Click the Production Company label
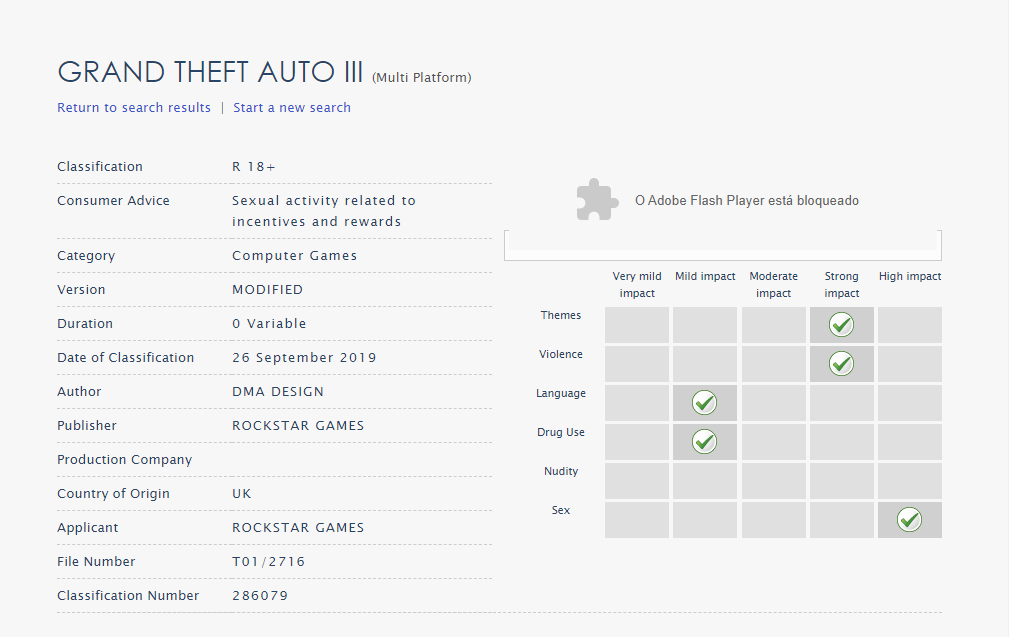1009x637 pixels. pyautogui.click(x=125, y=460)
